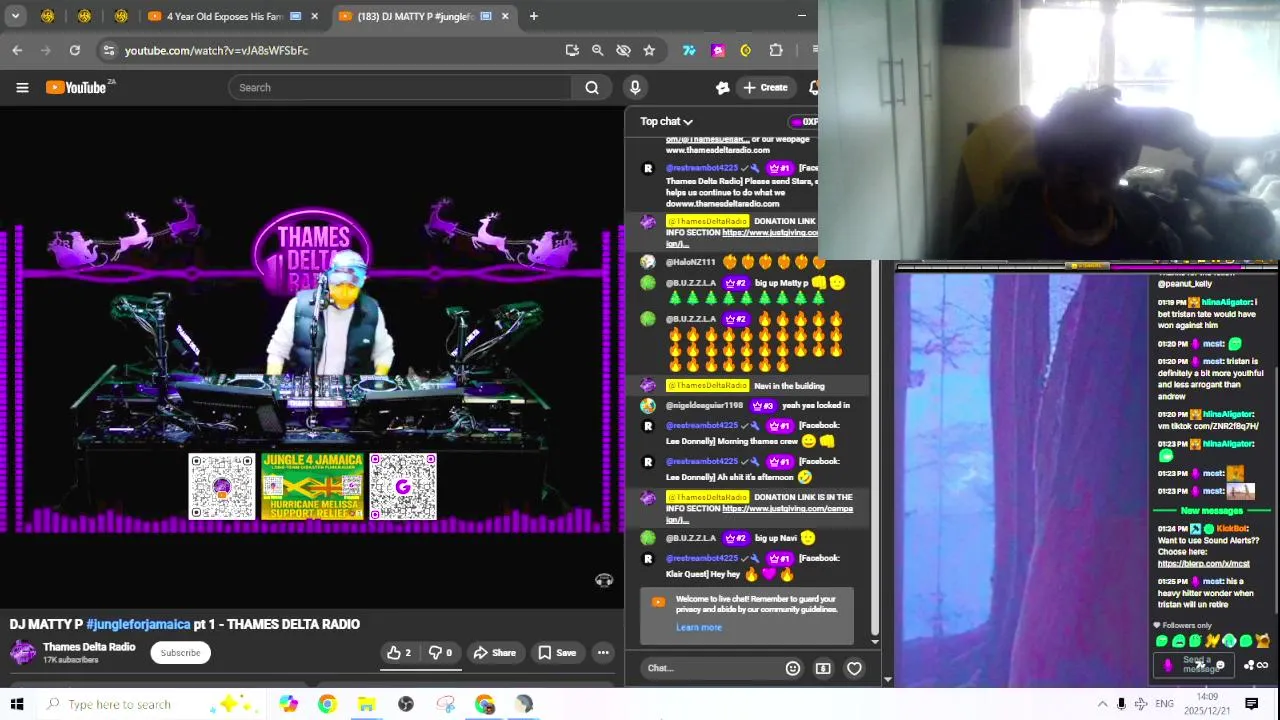Open the browser zoom magnifier icon

(x=598, y=50)
